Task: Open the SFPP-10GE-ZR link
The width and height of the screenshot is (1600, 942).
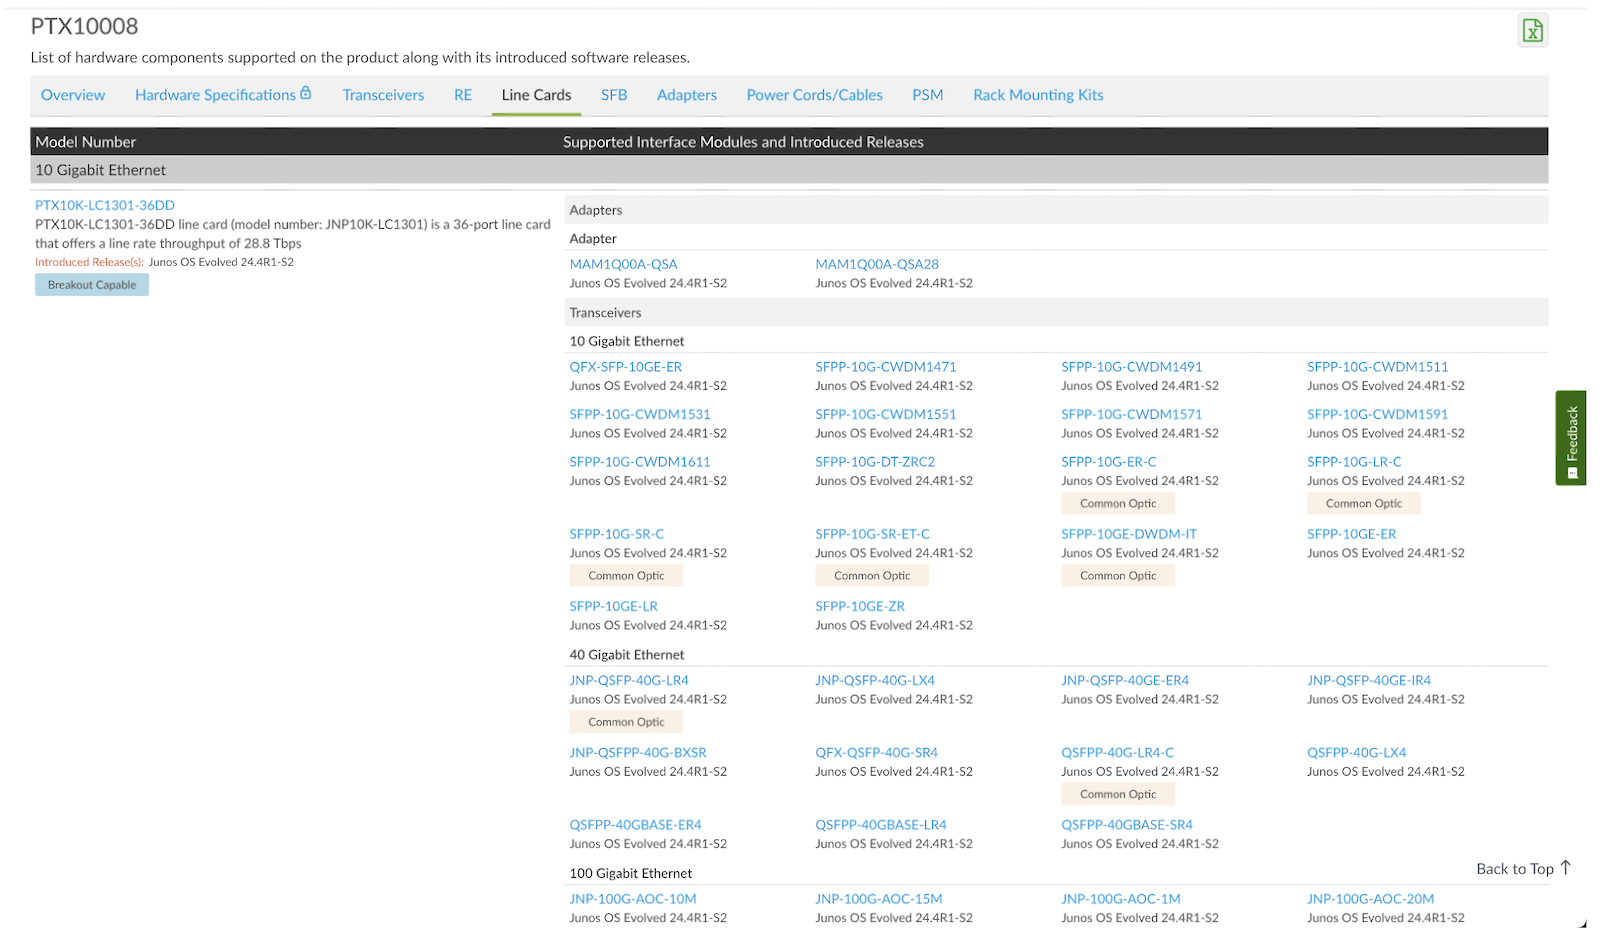Action: (860, 606)
